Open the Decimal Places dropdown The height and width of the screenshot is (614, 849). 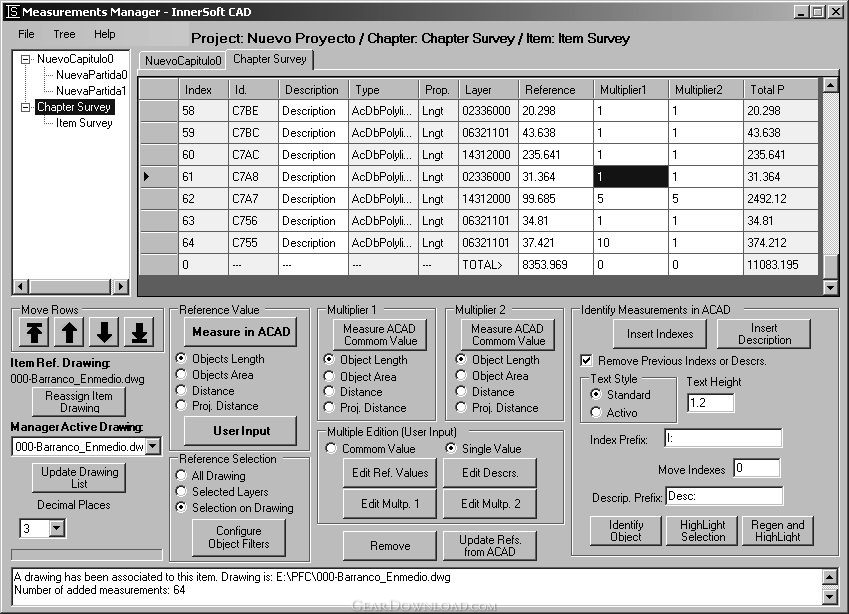pyautogui.click(x=57, y=528)
